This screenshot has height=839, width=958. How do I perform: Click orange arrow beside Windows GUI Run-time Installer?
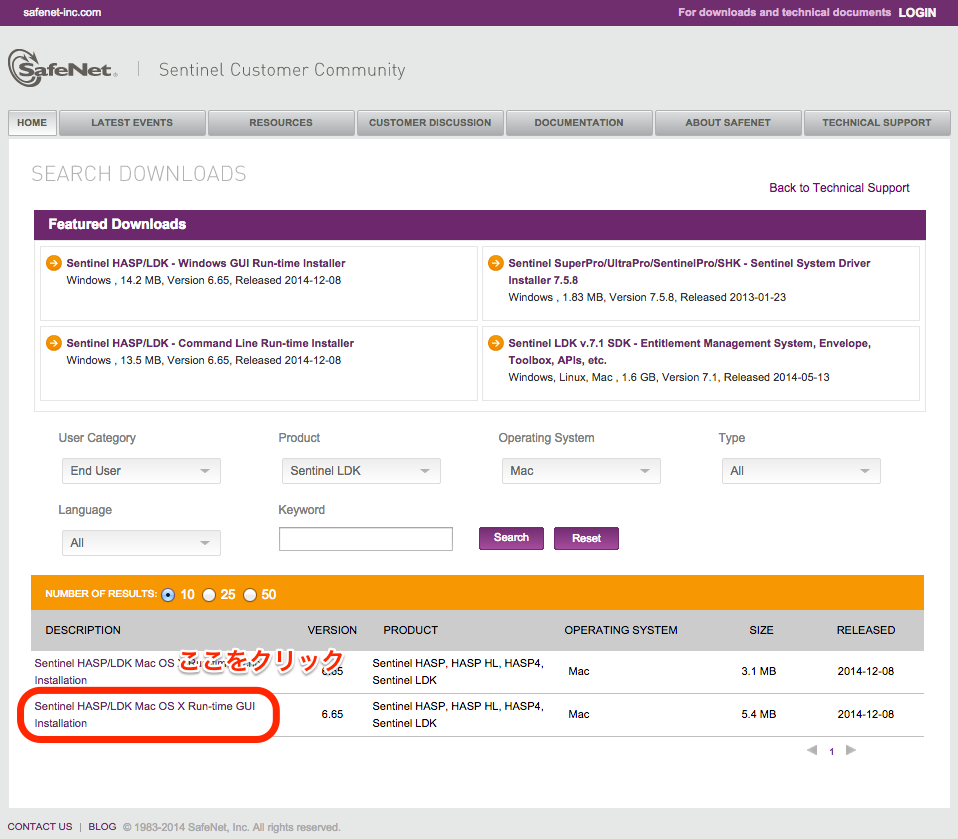(54, 263)
